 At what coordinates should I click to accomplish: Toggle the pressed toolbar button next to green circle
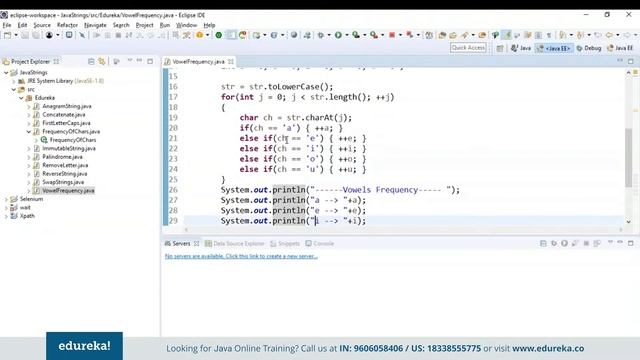coord(231,35)
